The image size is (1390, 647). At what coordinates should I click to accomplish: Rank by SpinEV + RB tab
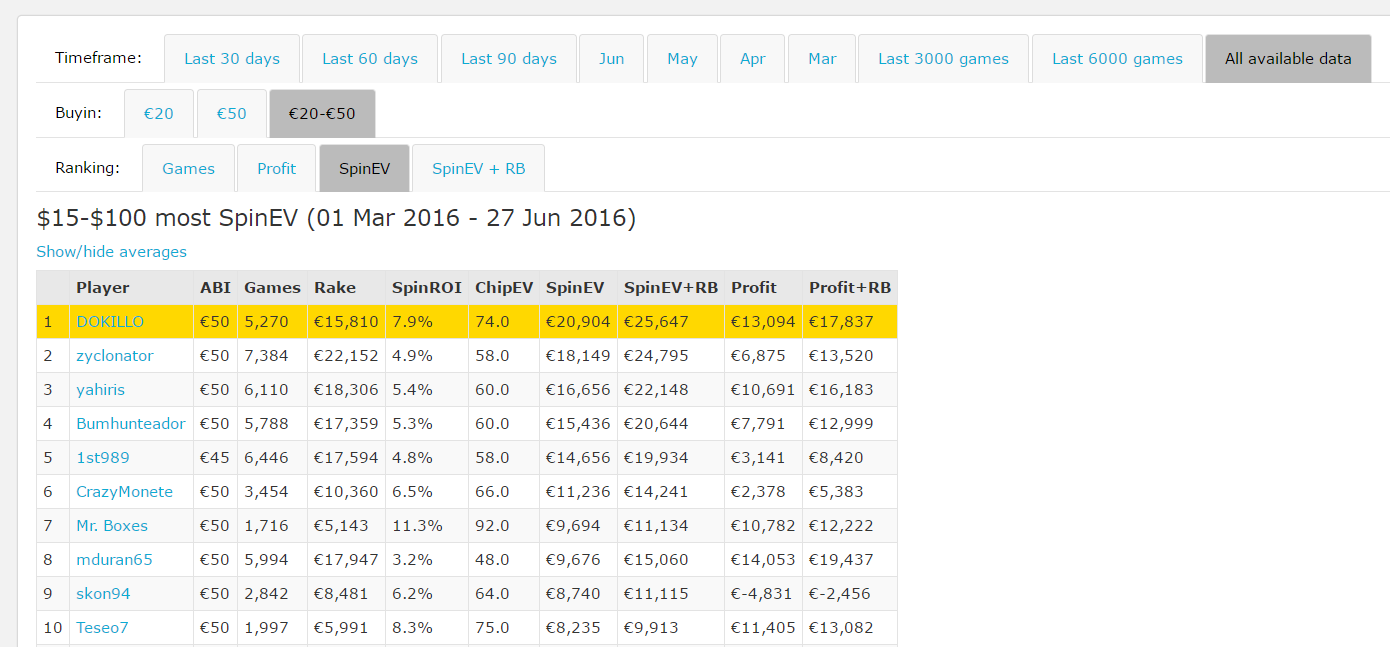478,168
